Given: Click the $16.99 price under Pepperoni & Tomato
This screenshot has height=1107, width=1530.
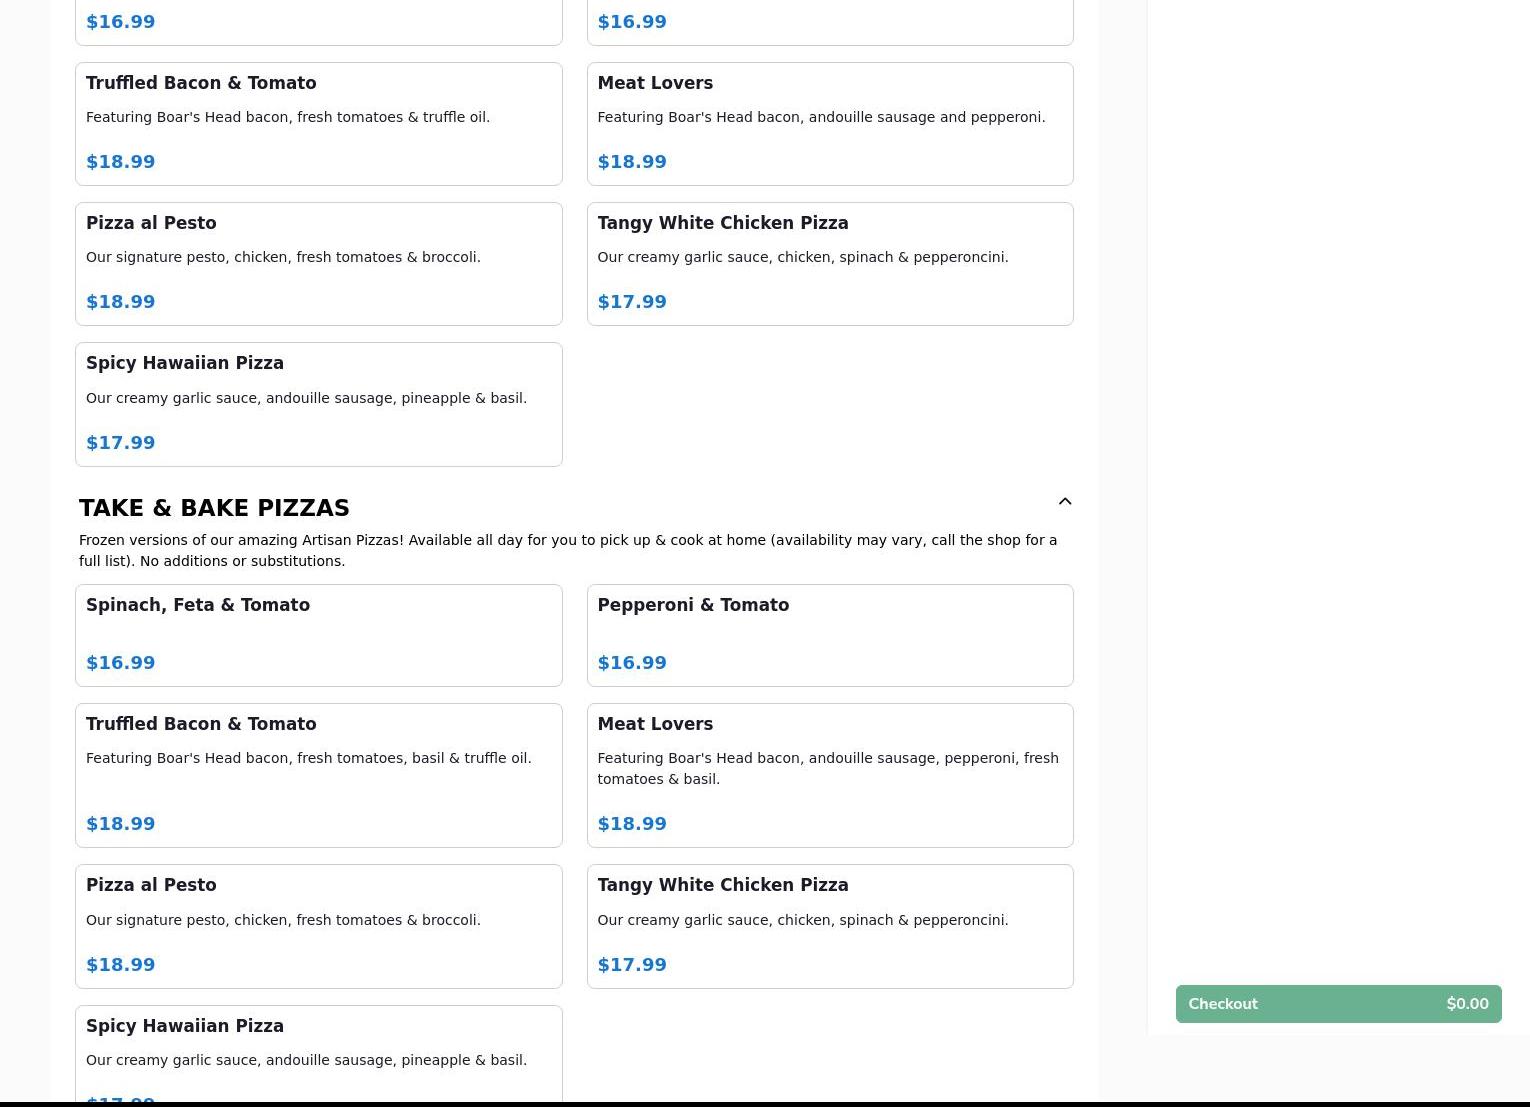Looking at the screenshot, I should [632, 663].
